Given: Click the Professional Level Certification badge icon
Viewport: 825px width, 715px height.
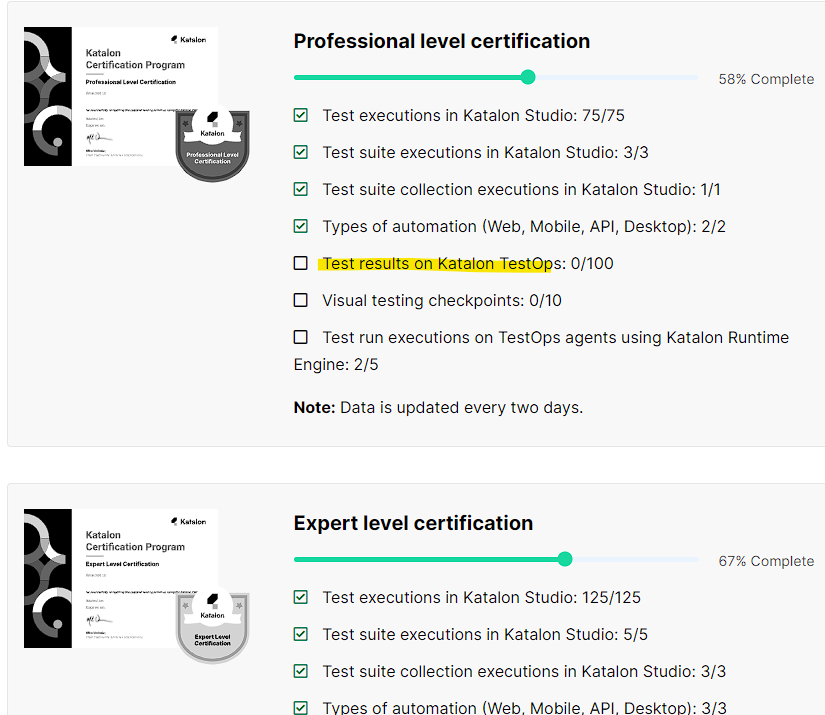Looking at the screenshot, I should (x=213, y=145).
